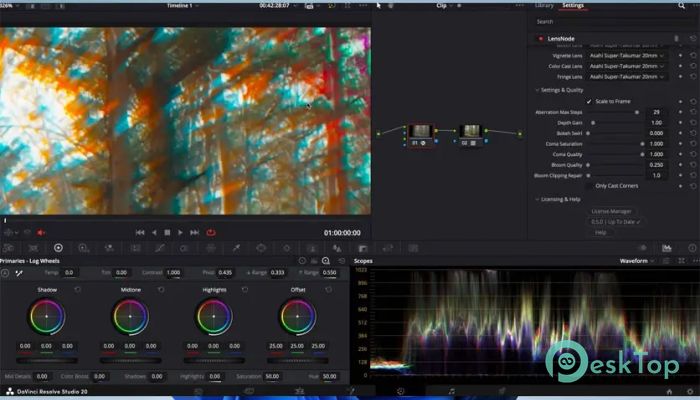Go to project home icon

(x=669, y=392)
